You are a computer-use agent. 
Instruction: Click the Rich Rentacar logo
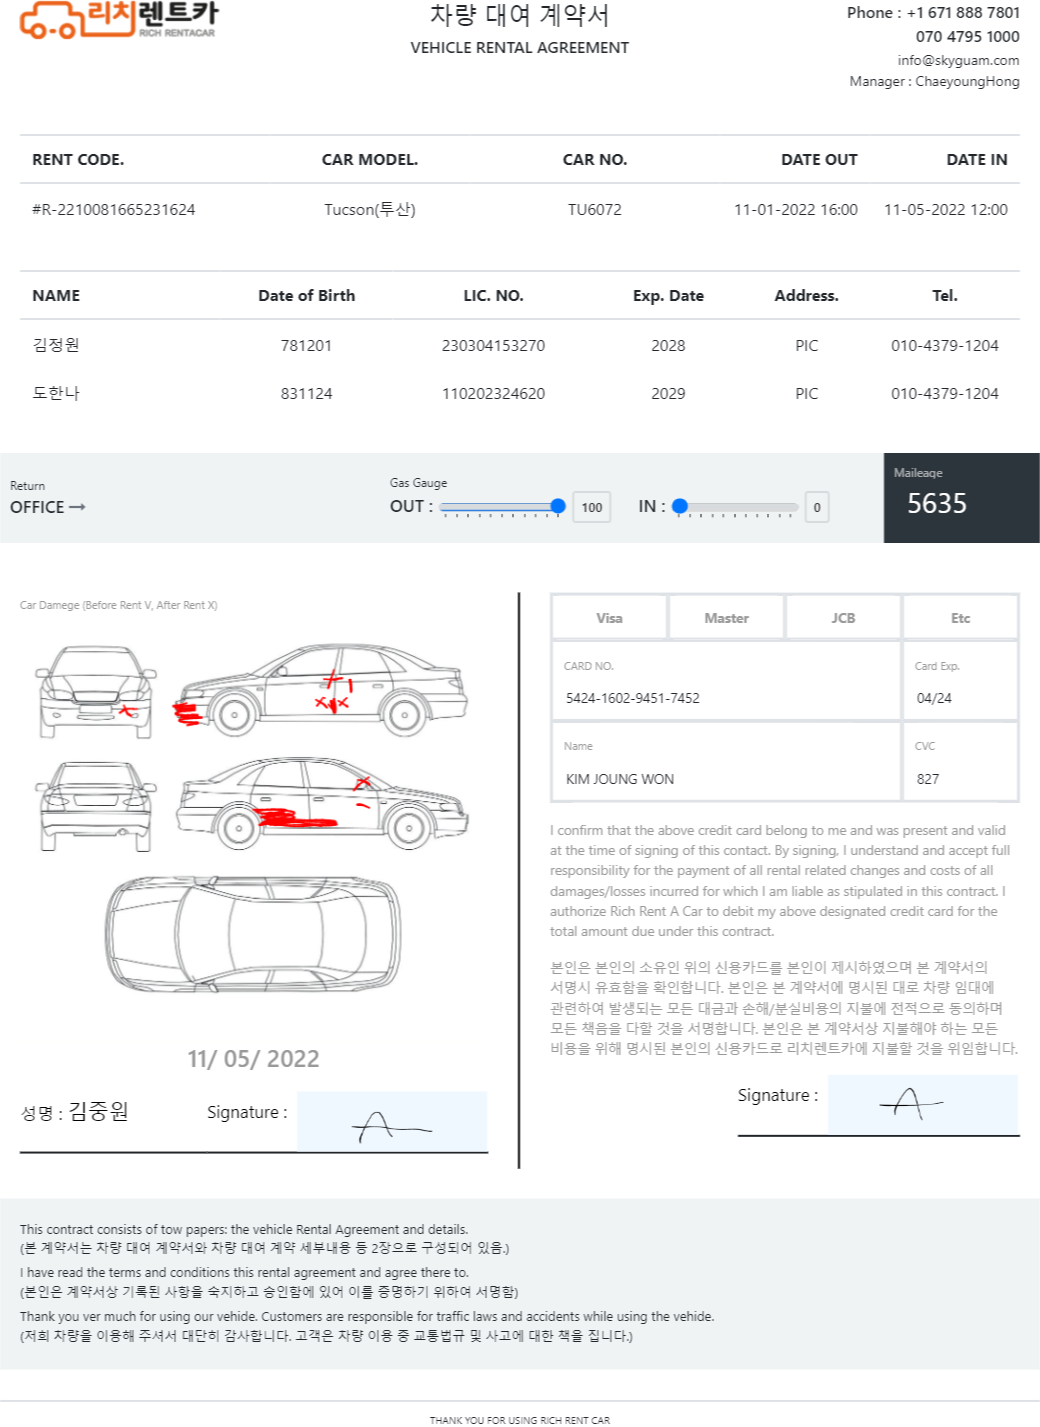pos(118,19)
